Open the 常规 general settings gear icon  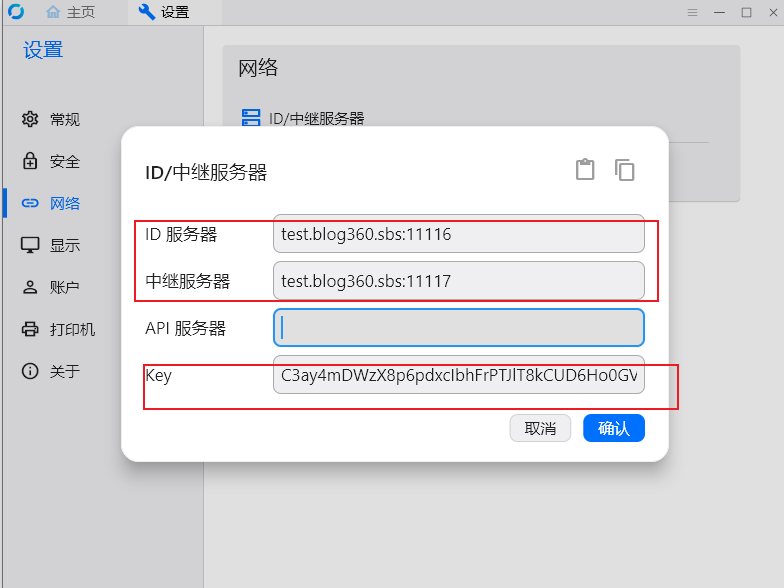[30, 119]
